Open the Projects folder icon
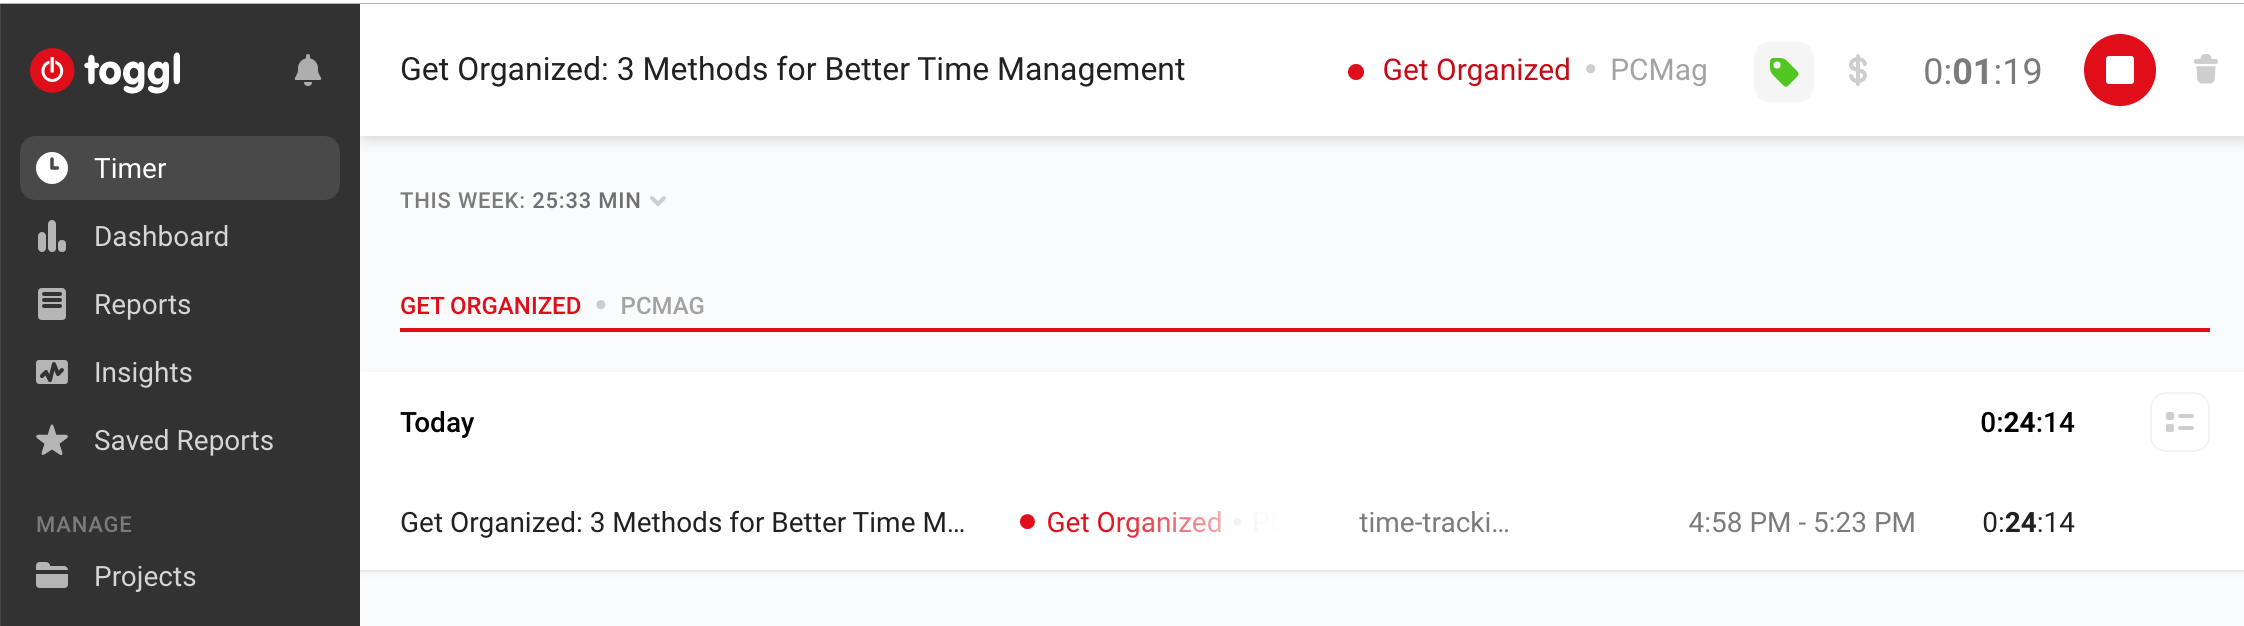The width and height of the screenshot is (2244, 626). [x=52, y=576]
